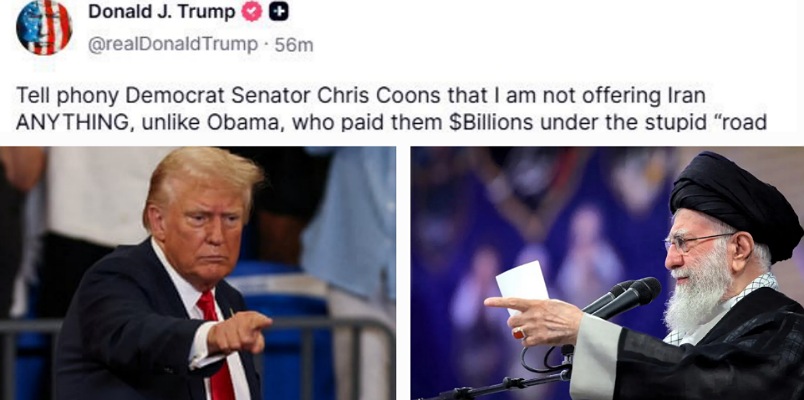Click the microphones in the right photo

(622, 297)
